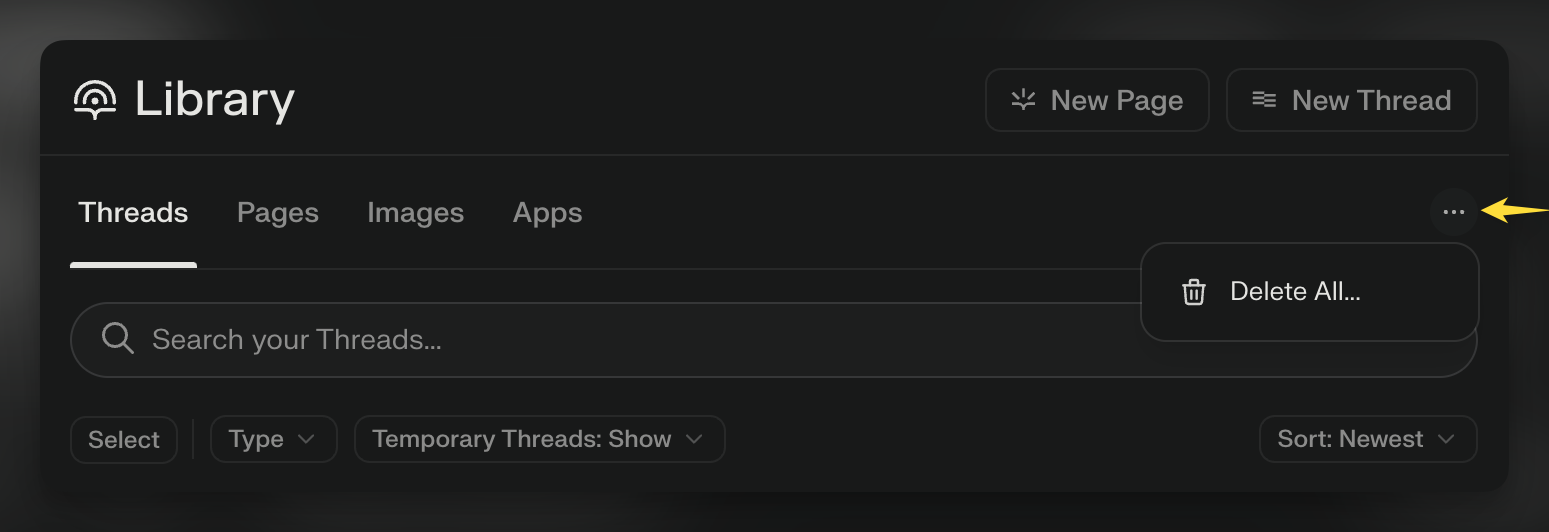Click the New Page button
The width and height of the screenshot is (1549, 532).
coord(1097,100)
